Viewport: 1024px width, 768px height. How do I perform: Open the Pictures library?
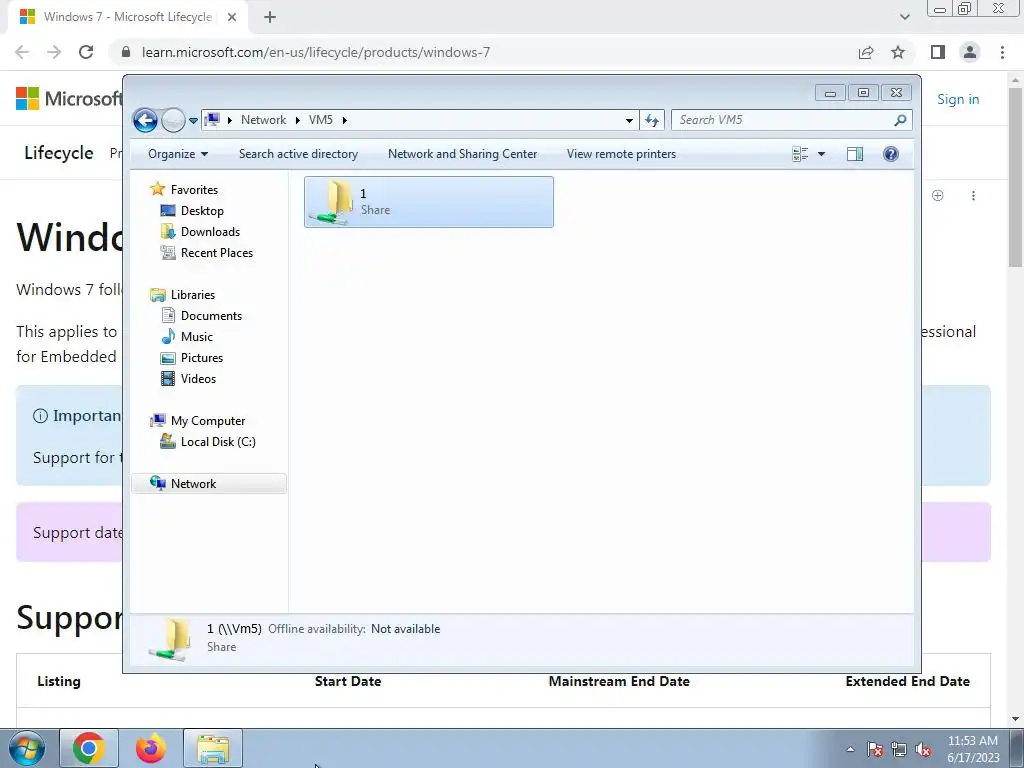click(202, 357)
